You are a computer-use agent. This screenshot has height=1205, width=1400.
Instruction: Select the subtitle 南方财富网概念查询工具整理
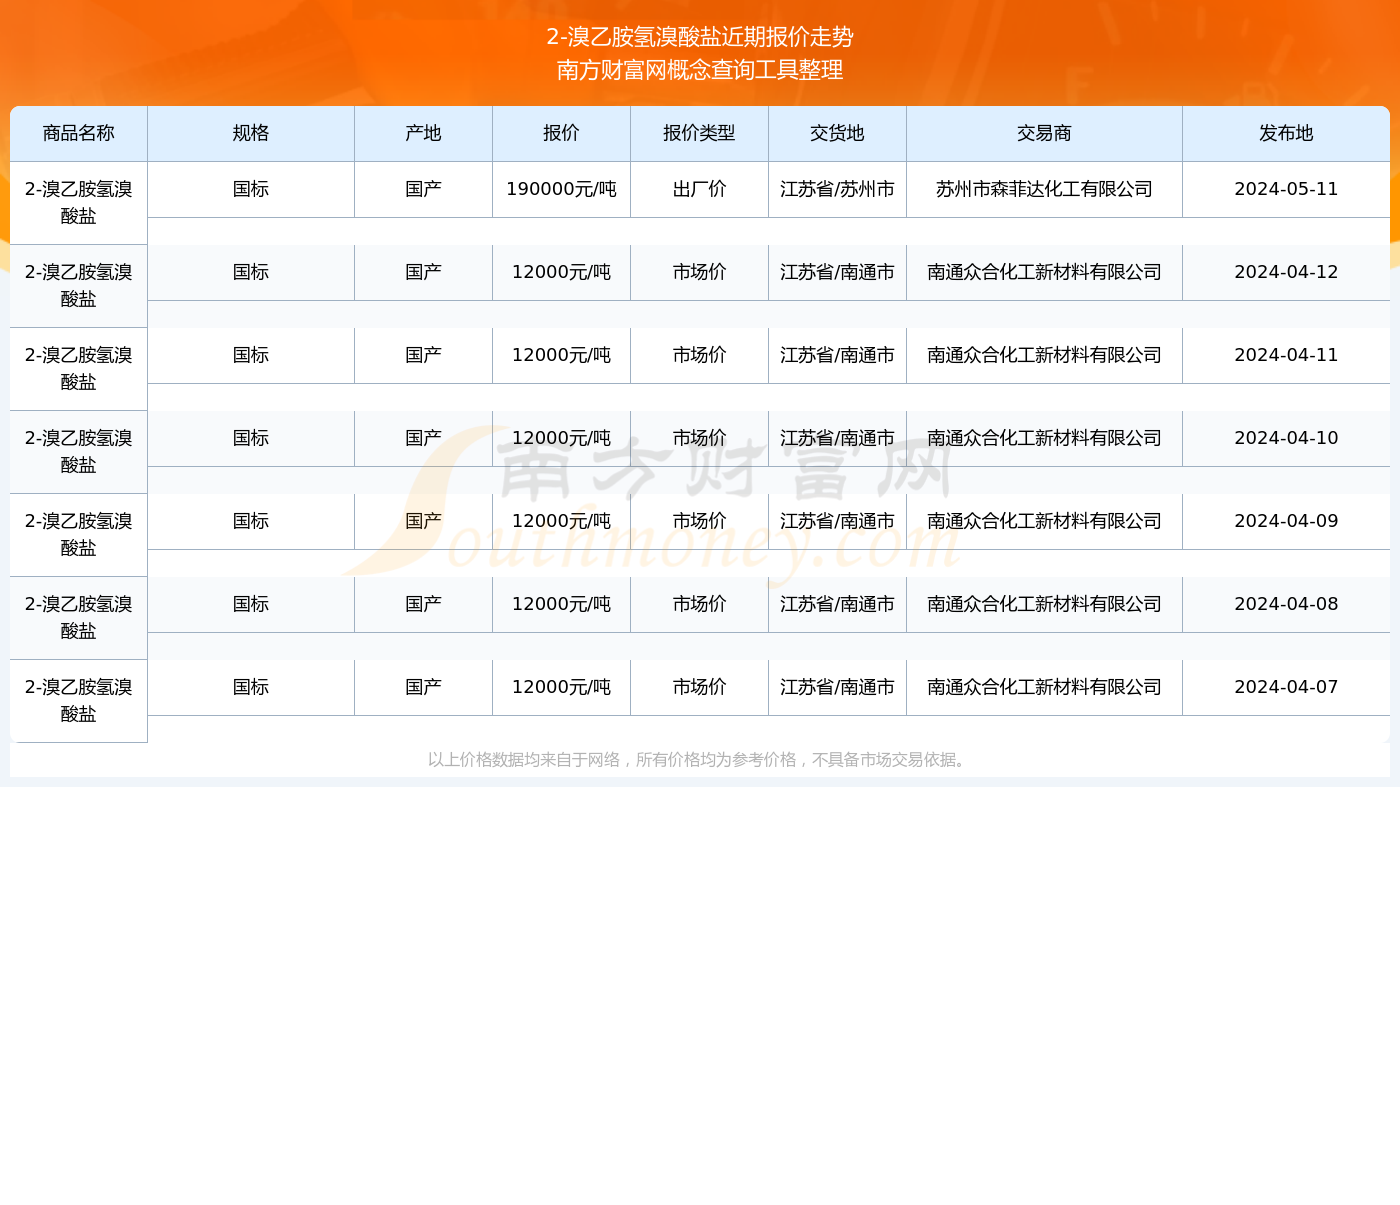pos(700,70)
